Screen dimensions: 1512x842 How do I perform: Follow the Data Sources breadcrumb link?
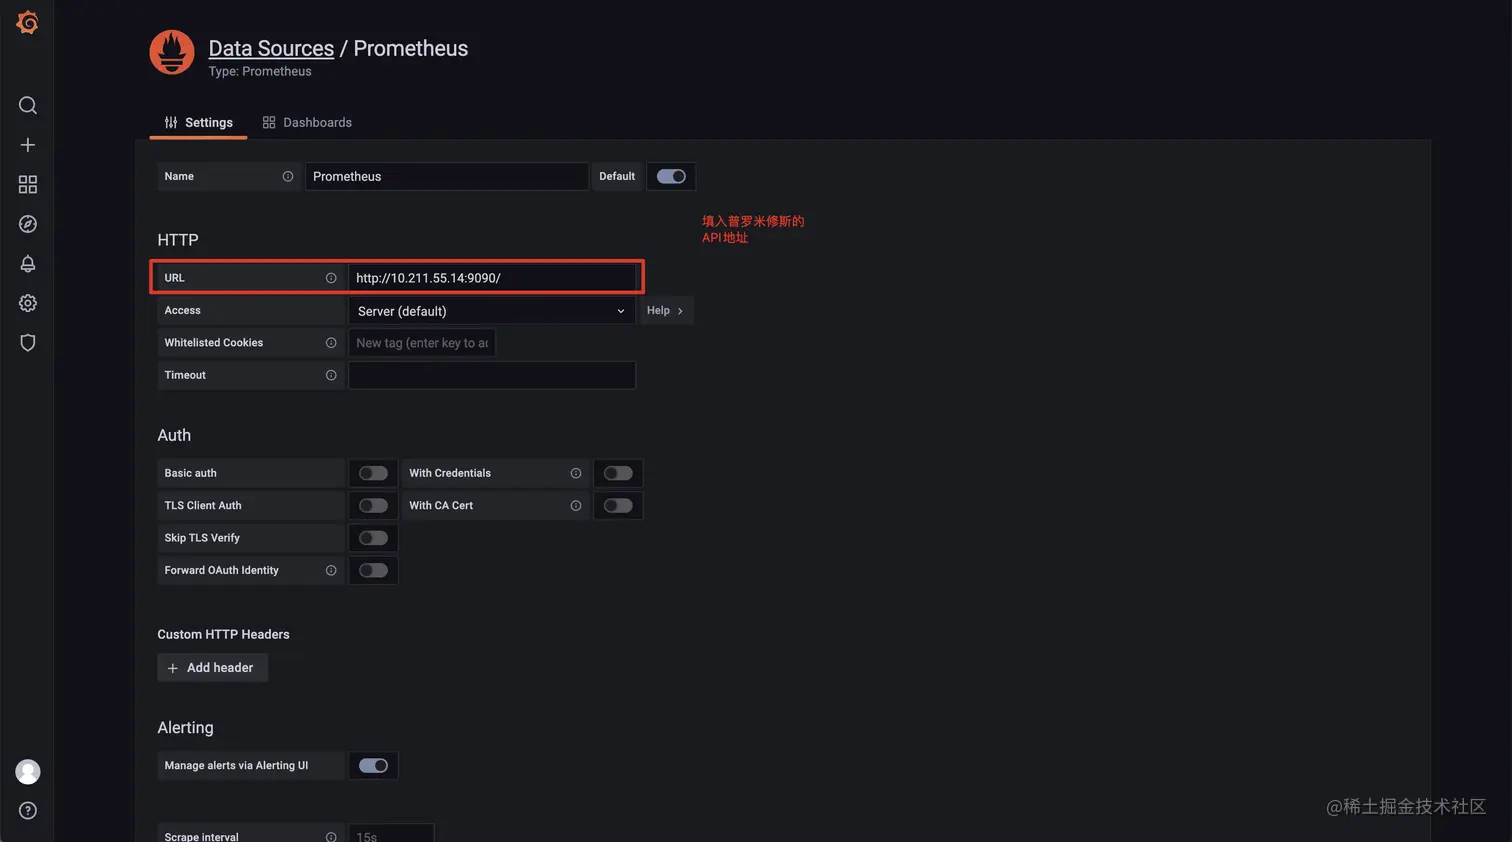pyautogui.click(x=271, y=48)
